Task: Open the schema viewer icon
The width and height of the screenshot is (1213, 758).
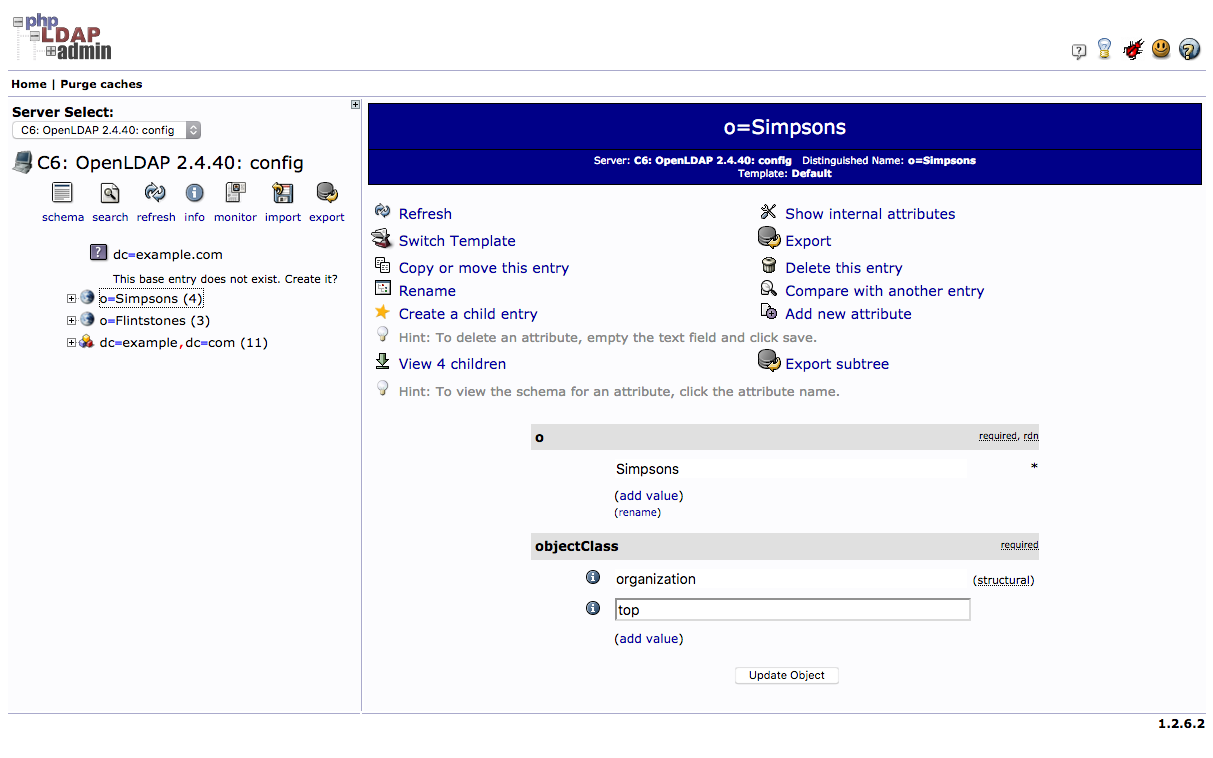Action: click(62, 193)
